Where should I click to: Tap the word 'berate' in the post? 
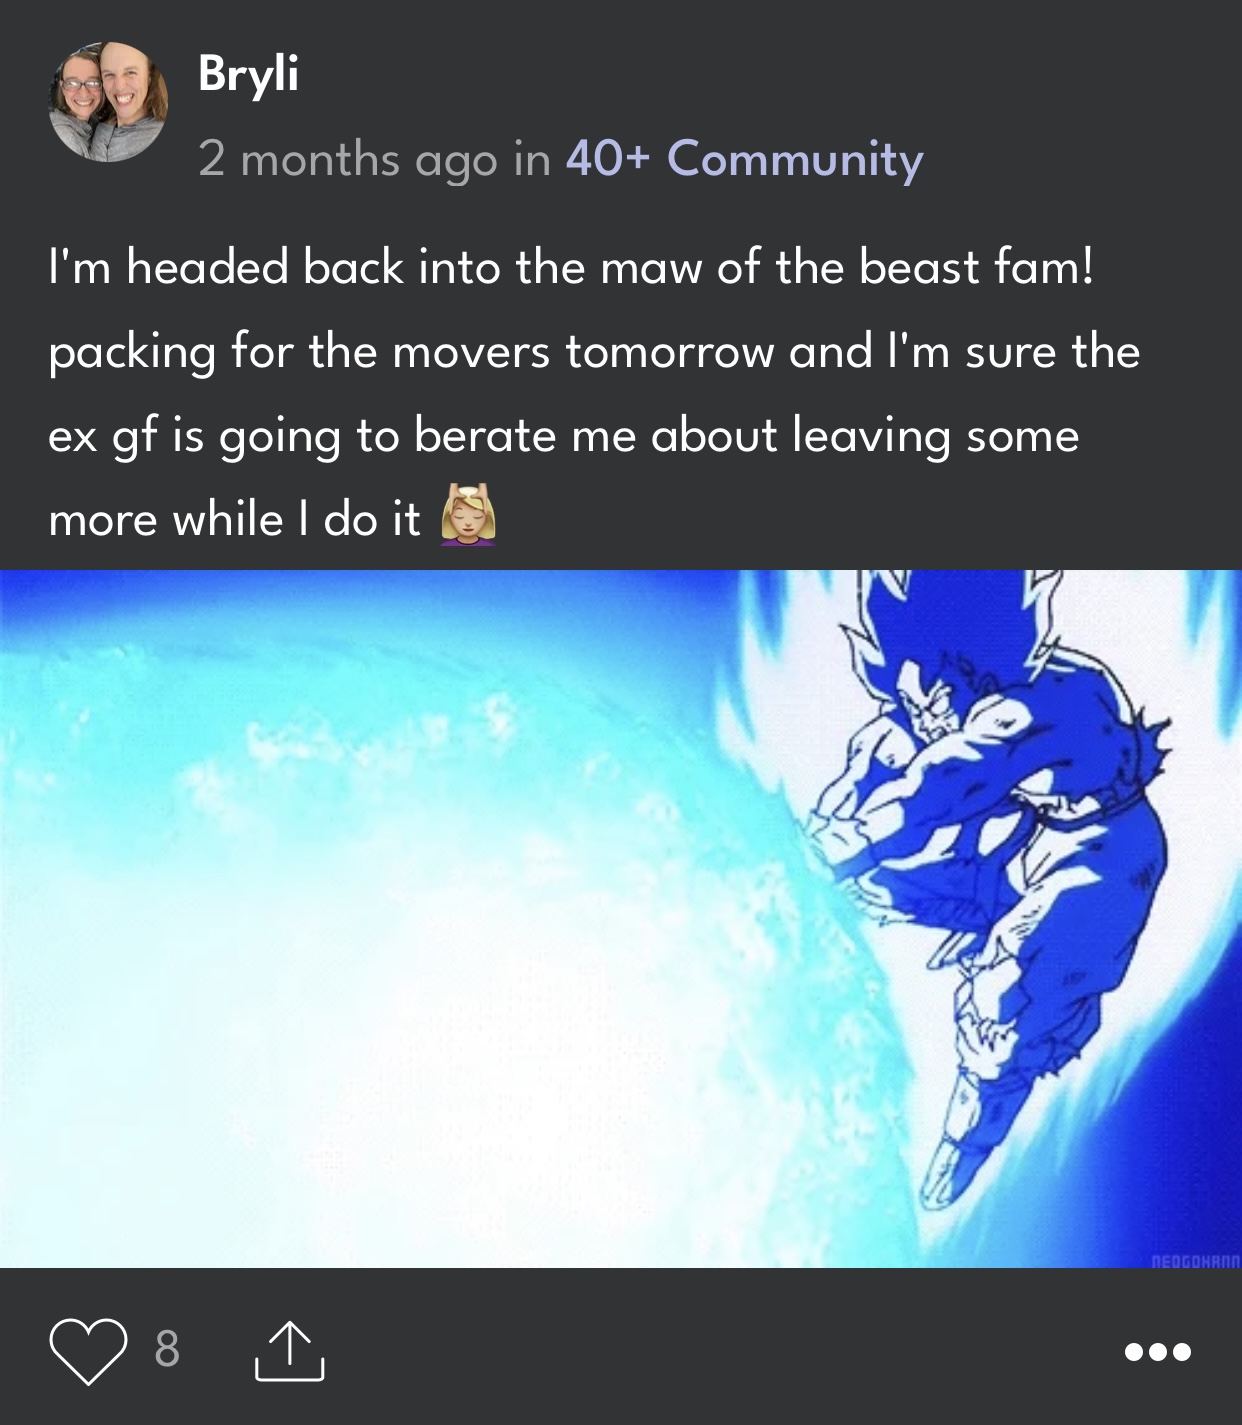484,435
